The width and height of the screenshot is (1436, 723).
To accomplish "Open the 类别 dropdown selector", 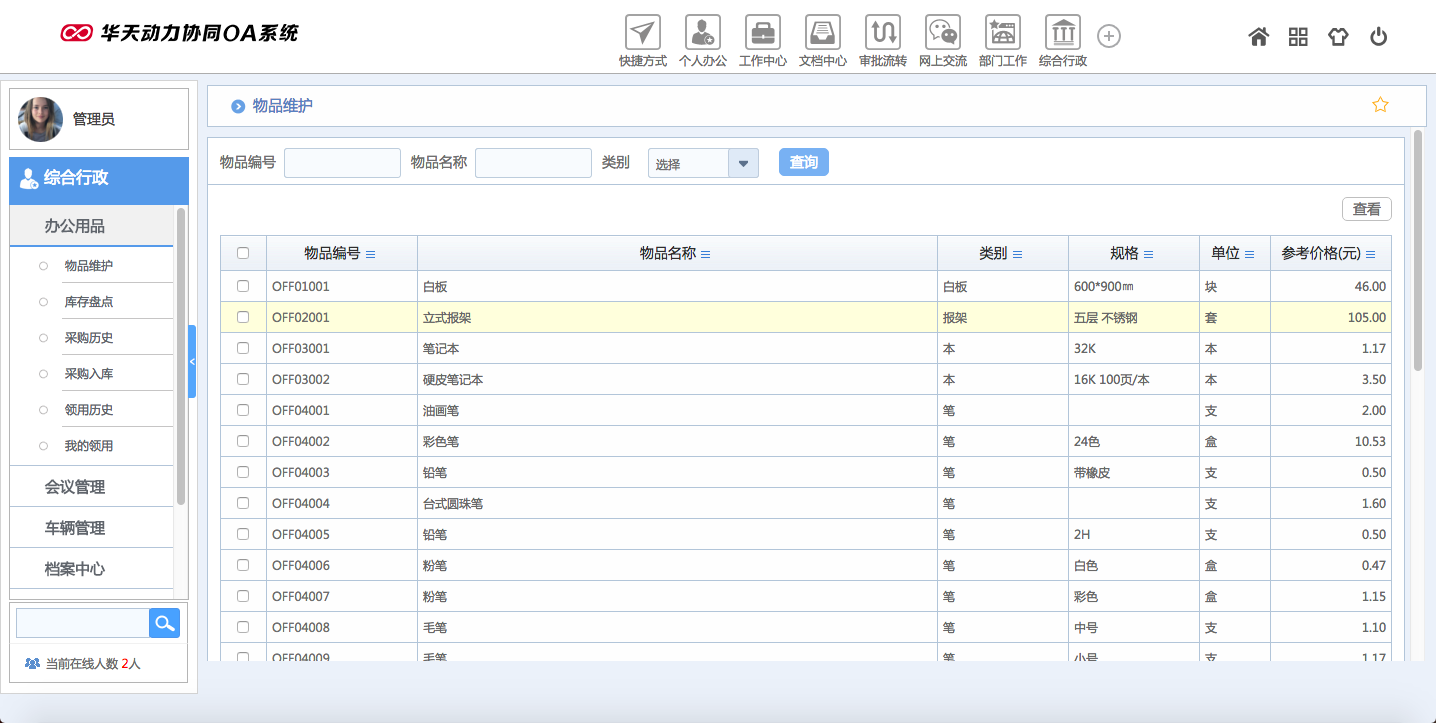I will point(742,163).
